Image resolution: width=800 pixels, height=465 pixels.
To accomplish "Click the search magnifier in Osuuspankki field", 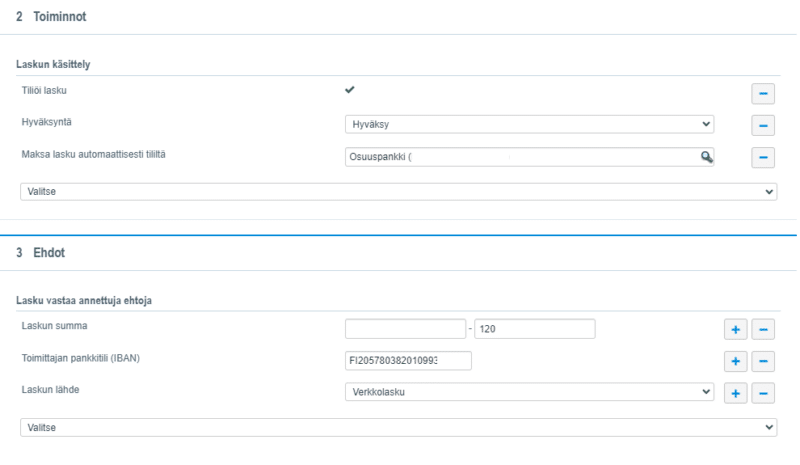I will point(706,157).
